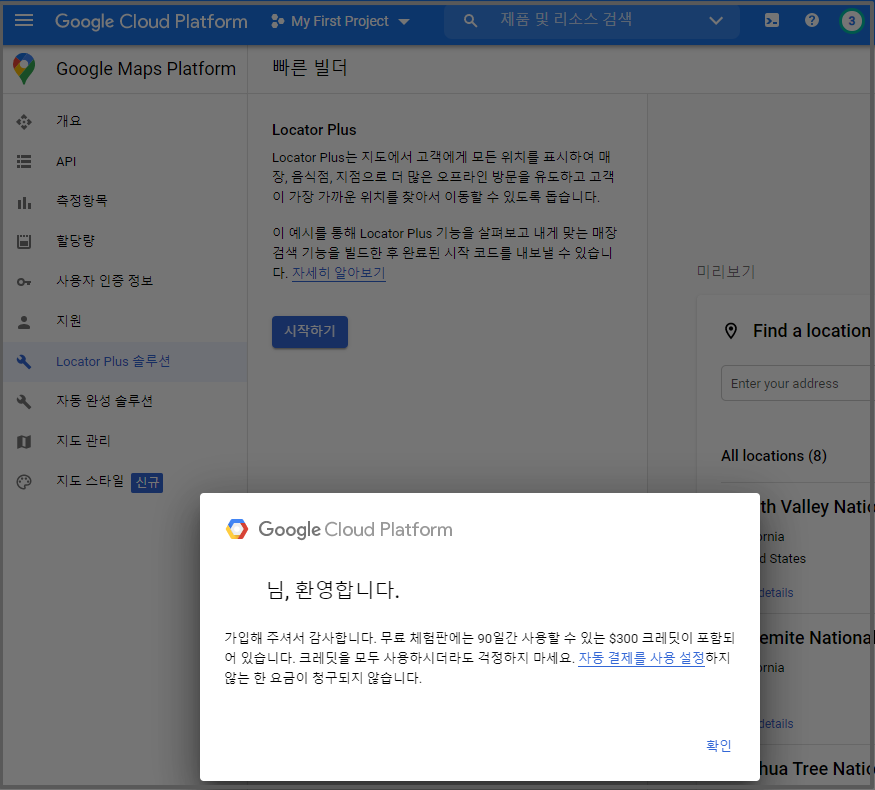
Task: Follow the 자동 결제를 사용 설정 link
Action: point(641,658)
